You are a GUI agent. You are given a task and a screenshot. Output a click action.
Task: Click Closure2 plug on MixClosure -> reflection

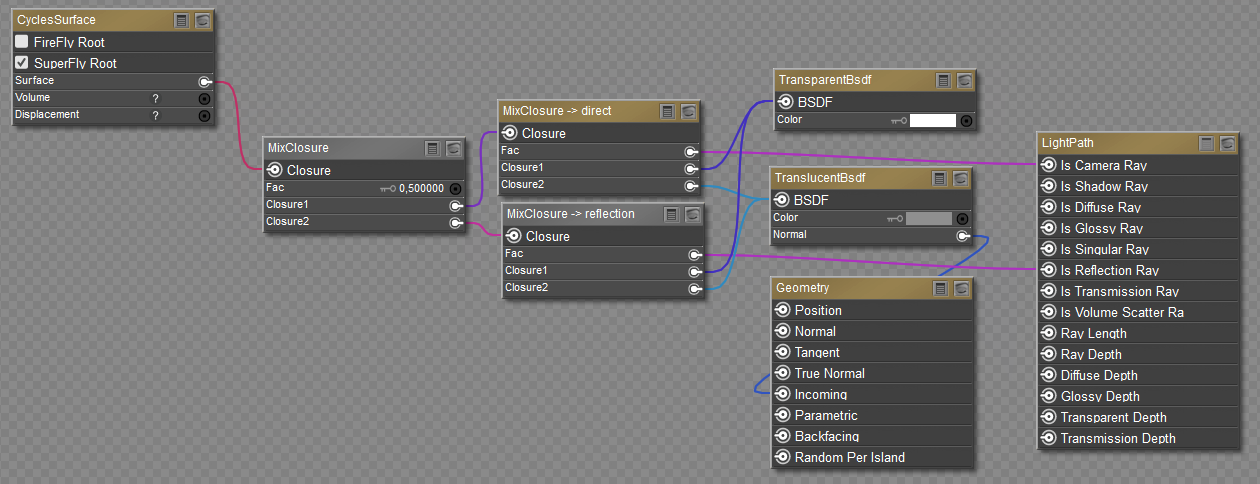point(695,288)
